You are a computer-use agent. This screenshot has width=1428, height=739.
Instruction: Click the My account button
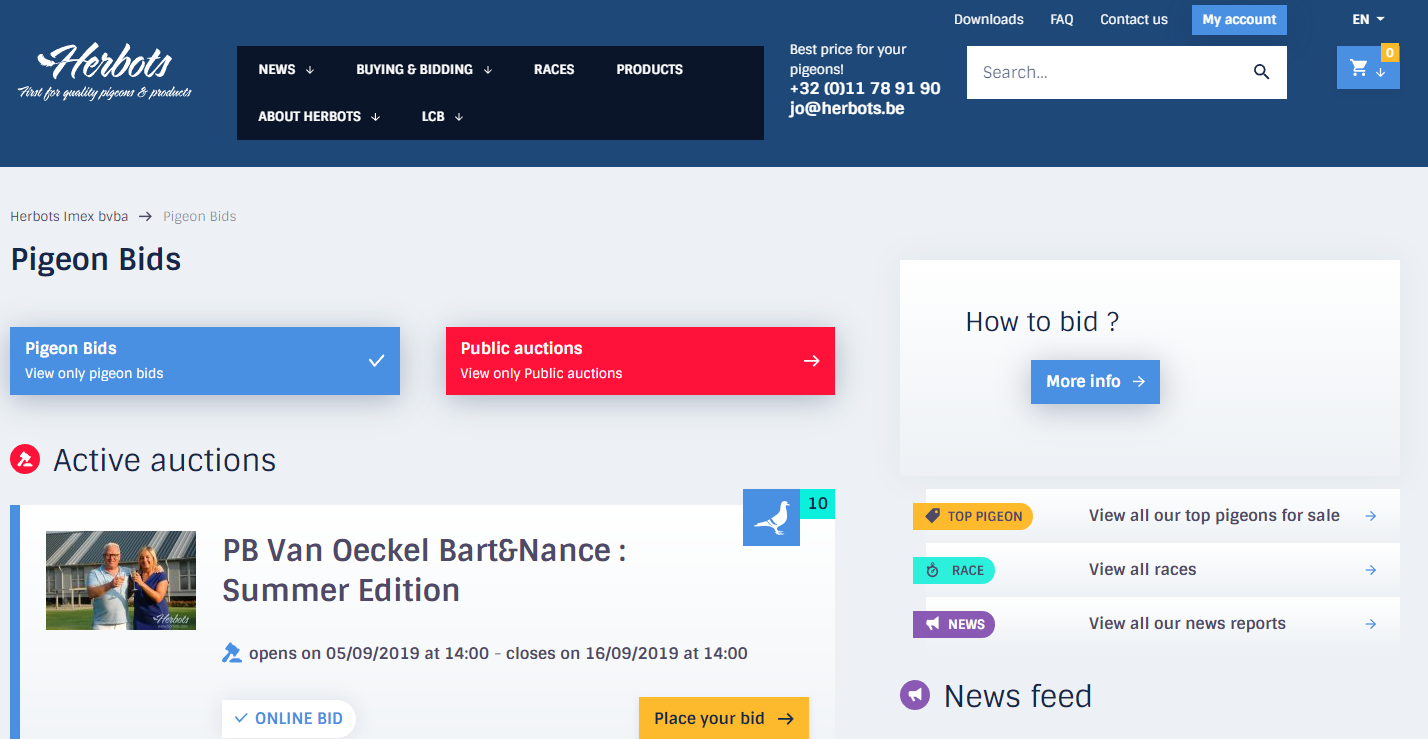click(1239, 20)
